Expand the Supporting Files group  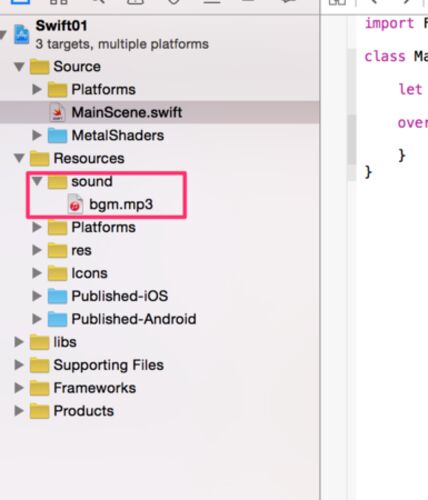pyautogui.click(x=19, y=365)
